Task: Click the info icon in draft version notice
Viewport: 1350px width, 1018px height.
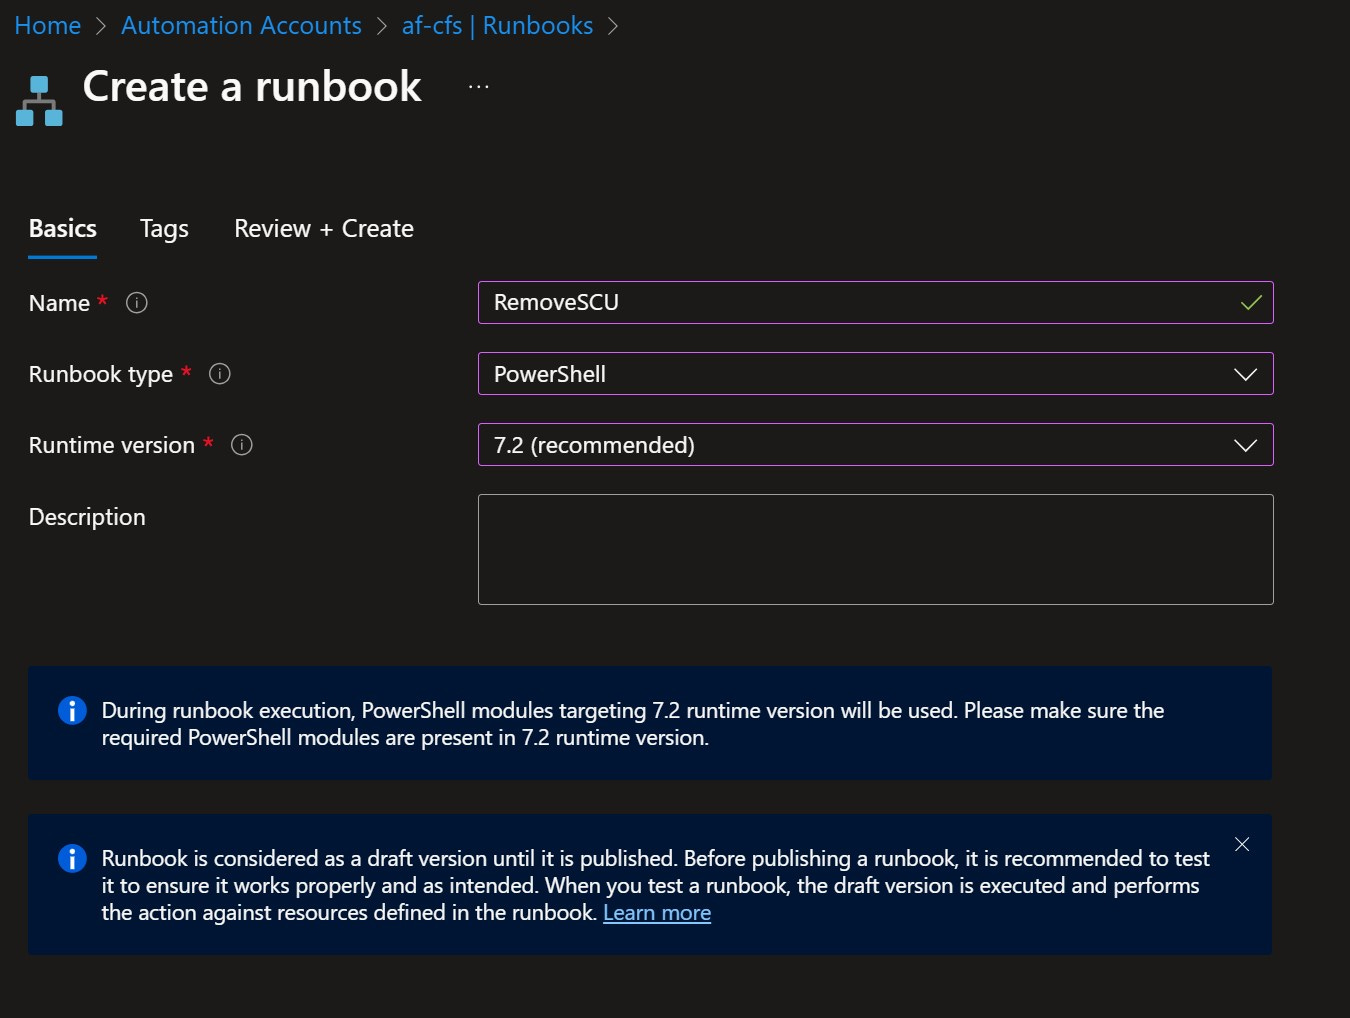Action: coord(72,858)
